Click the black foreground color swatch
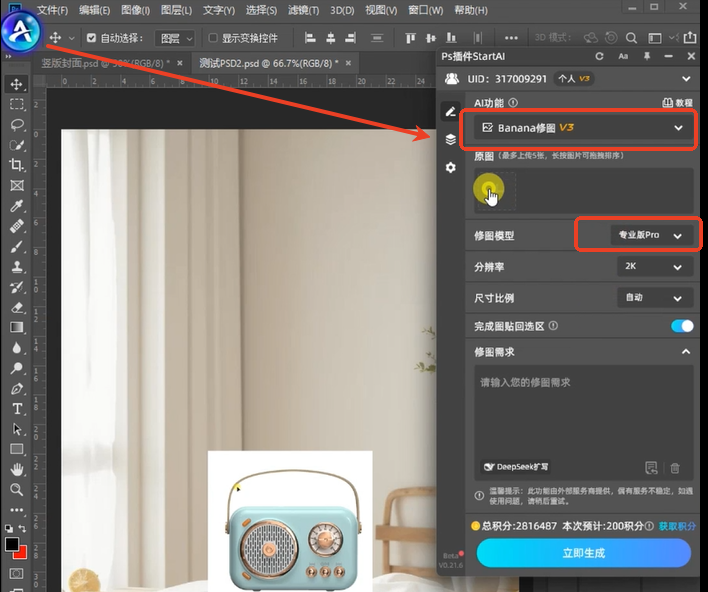This screenshot has height=592, width=708. pyautogui.click(x=12, y=544)
